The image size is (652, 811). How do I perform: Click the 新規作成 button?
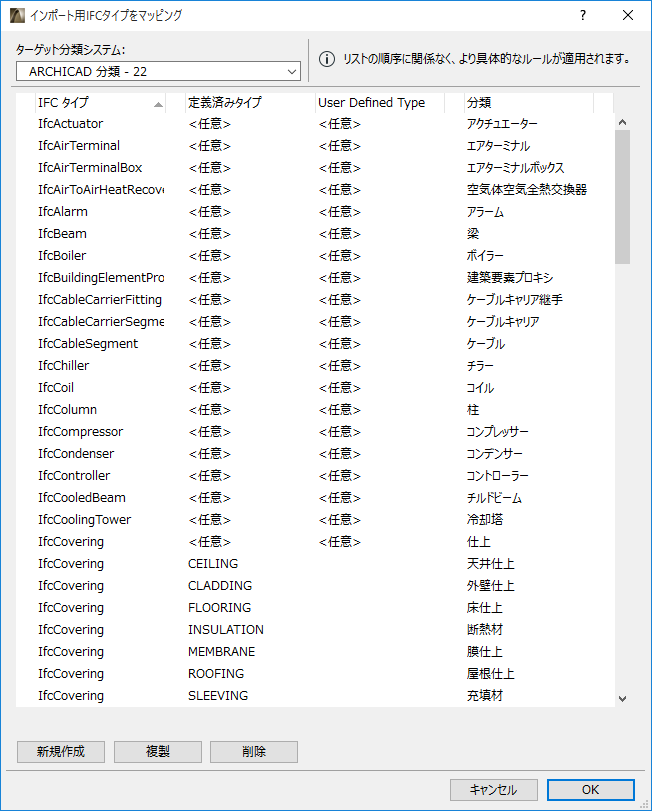pyautogui.click(x=61, y=752)
